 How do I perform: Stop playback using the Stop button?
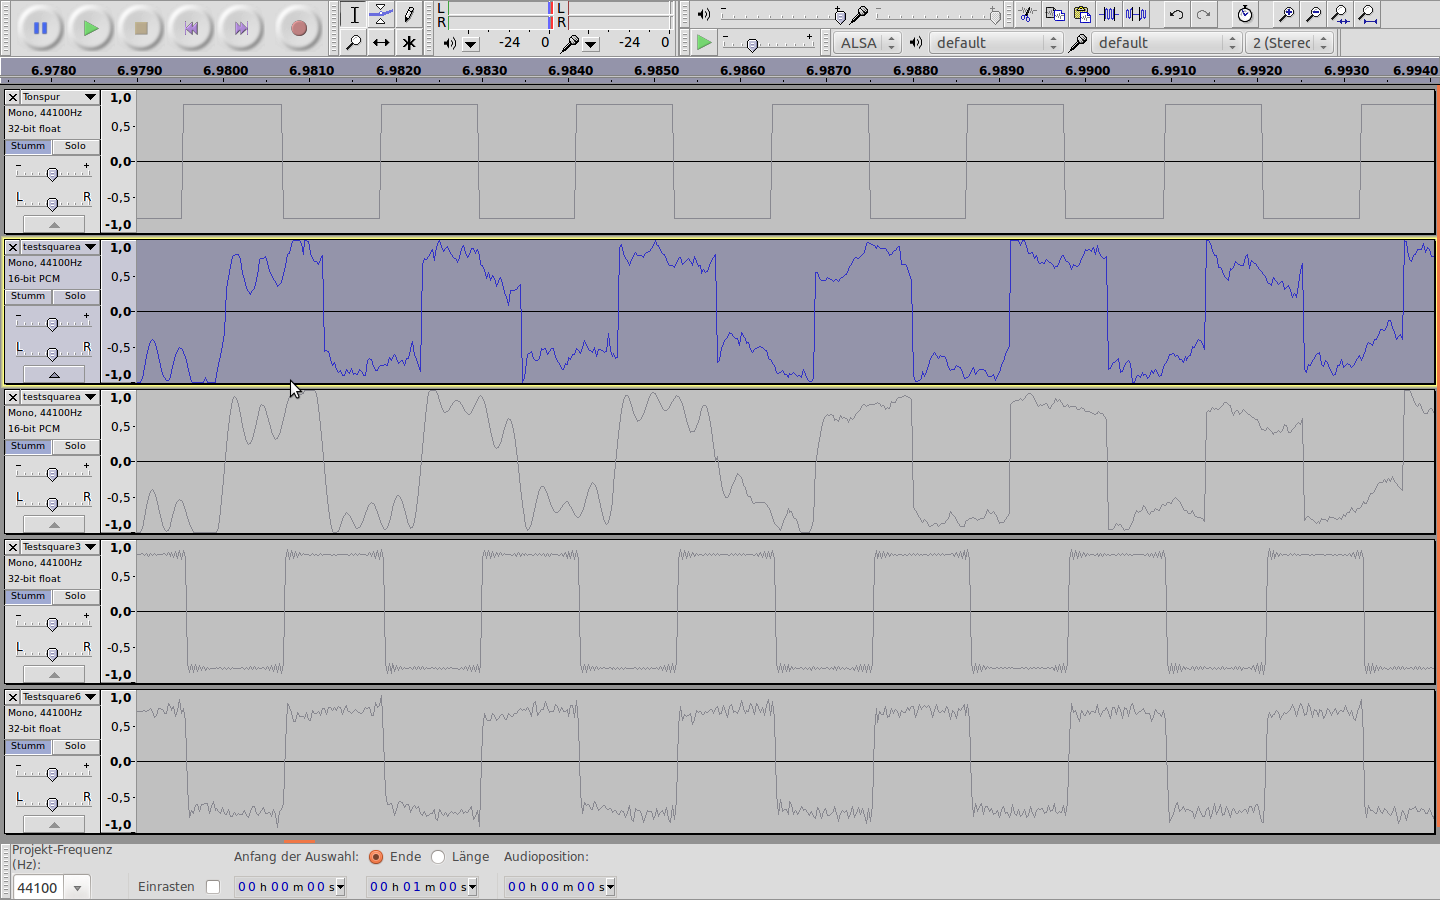[x=141, y=28]
